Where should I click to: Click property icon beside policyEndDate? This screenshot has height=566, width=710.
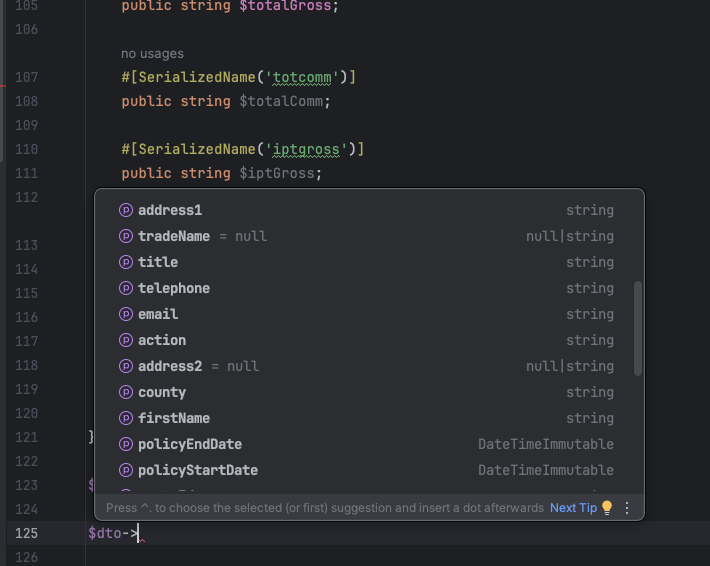point(126,444)
